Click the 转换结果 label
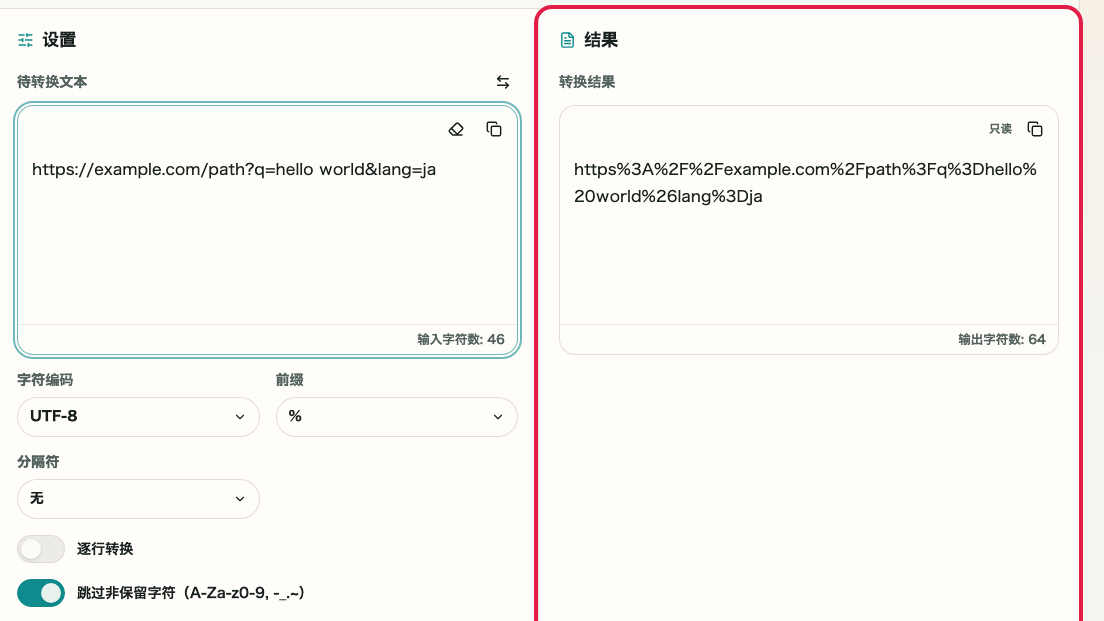 pos(587,82)
